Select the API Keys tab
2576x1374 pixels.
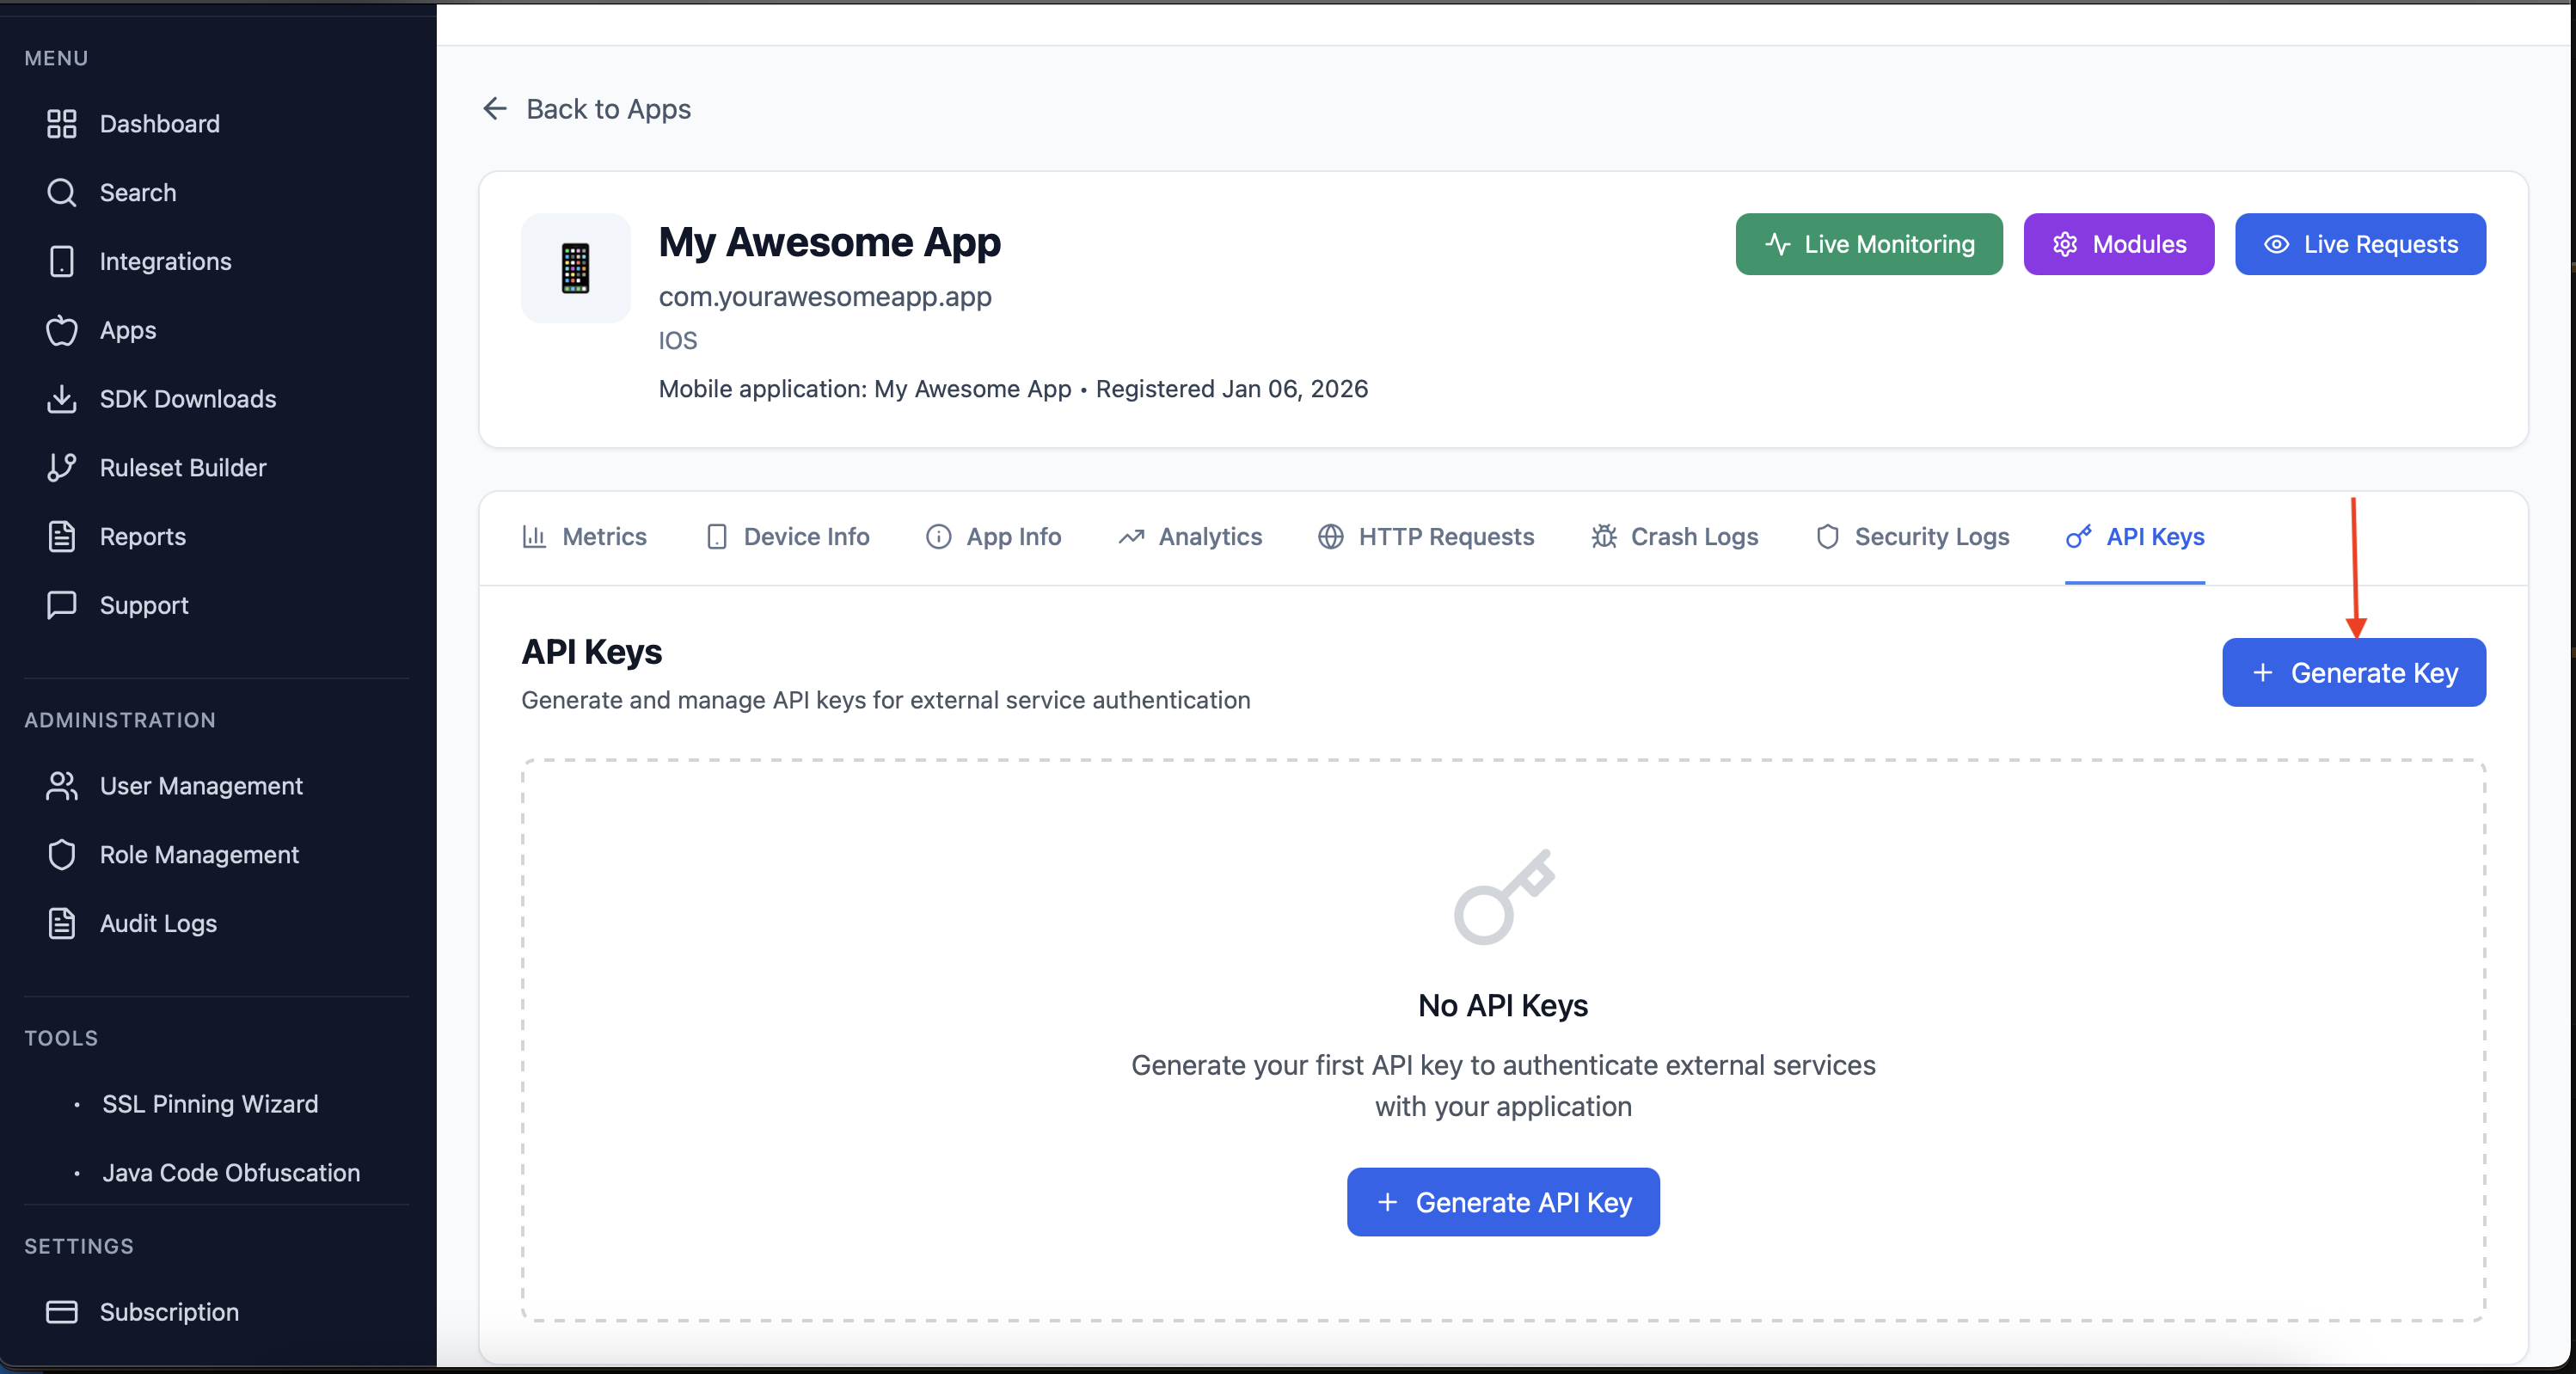click(x=2135, y=537)
